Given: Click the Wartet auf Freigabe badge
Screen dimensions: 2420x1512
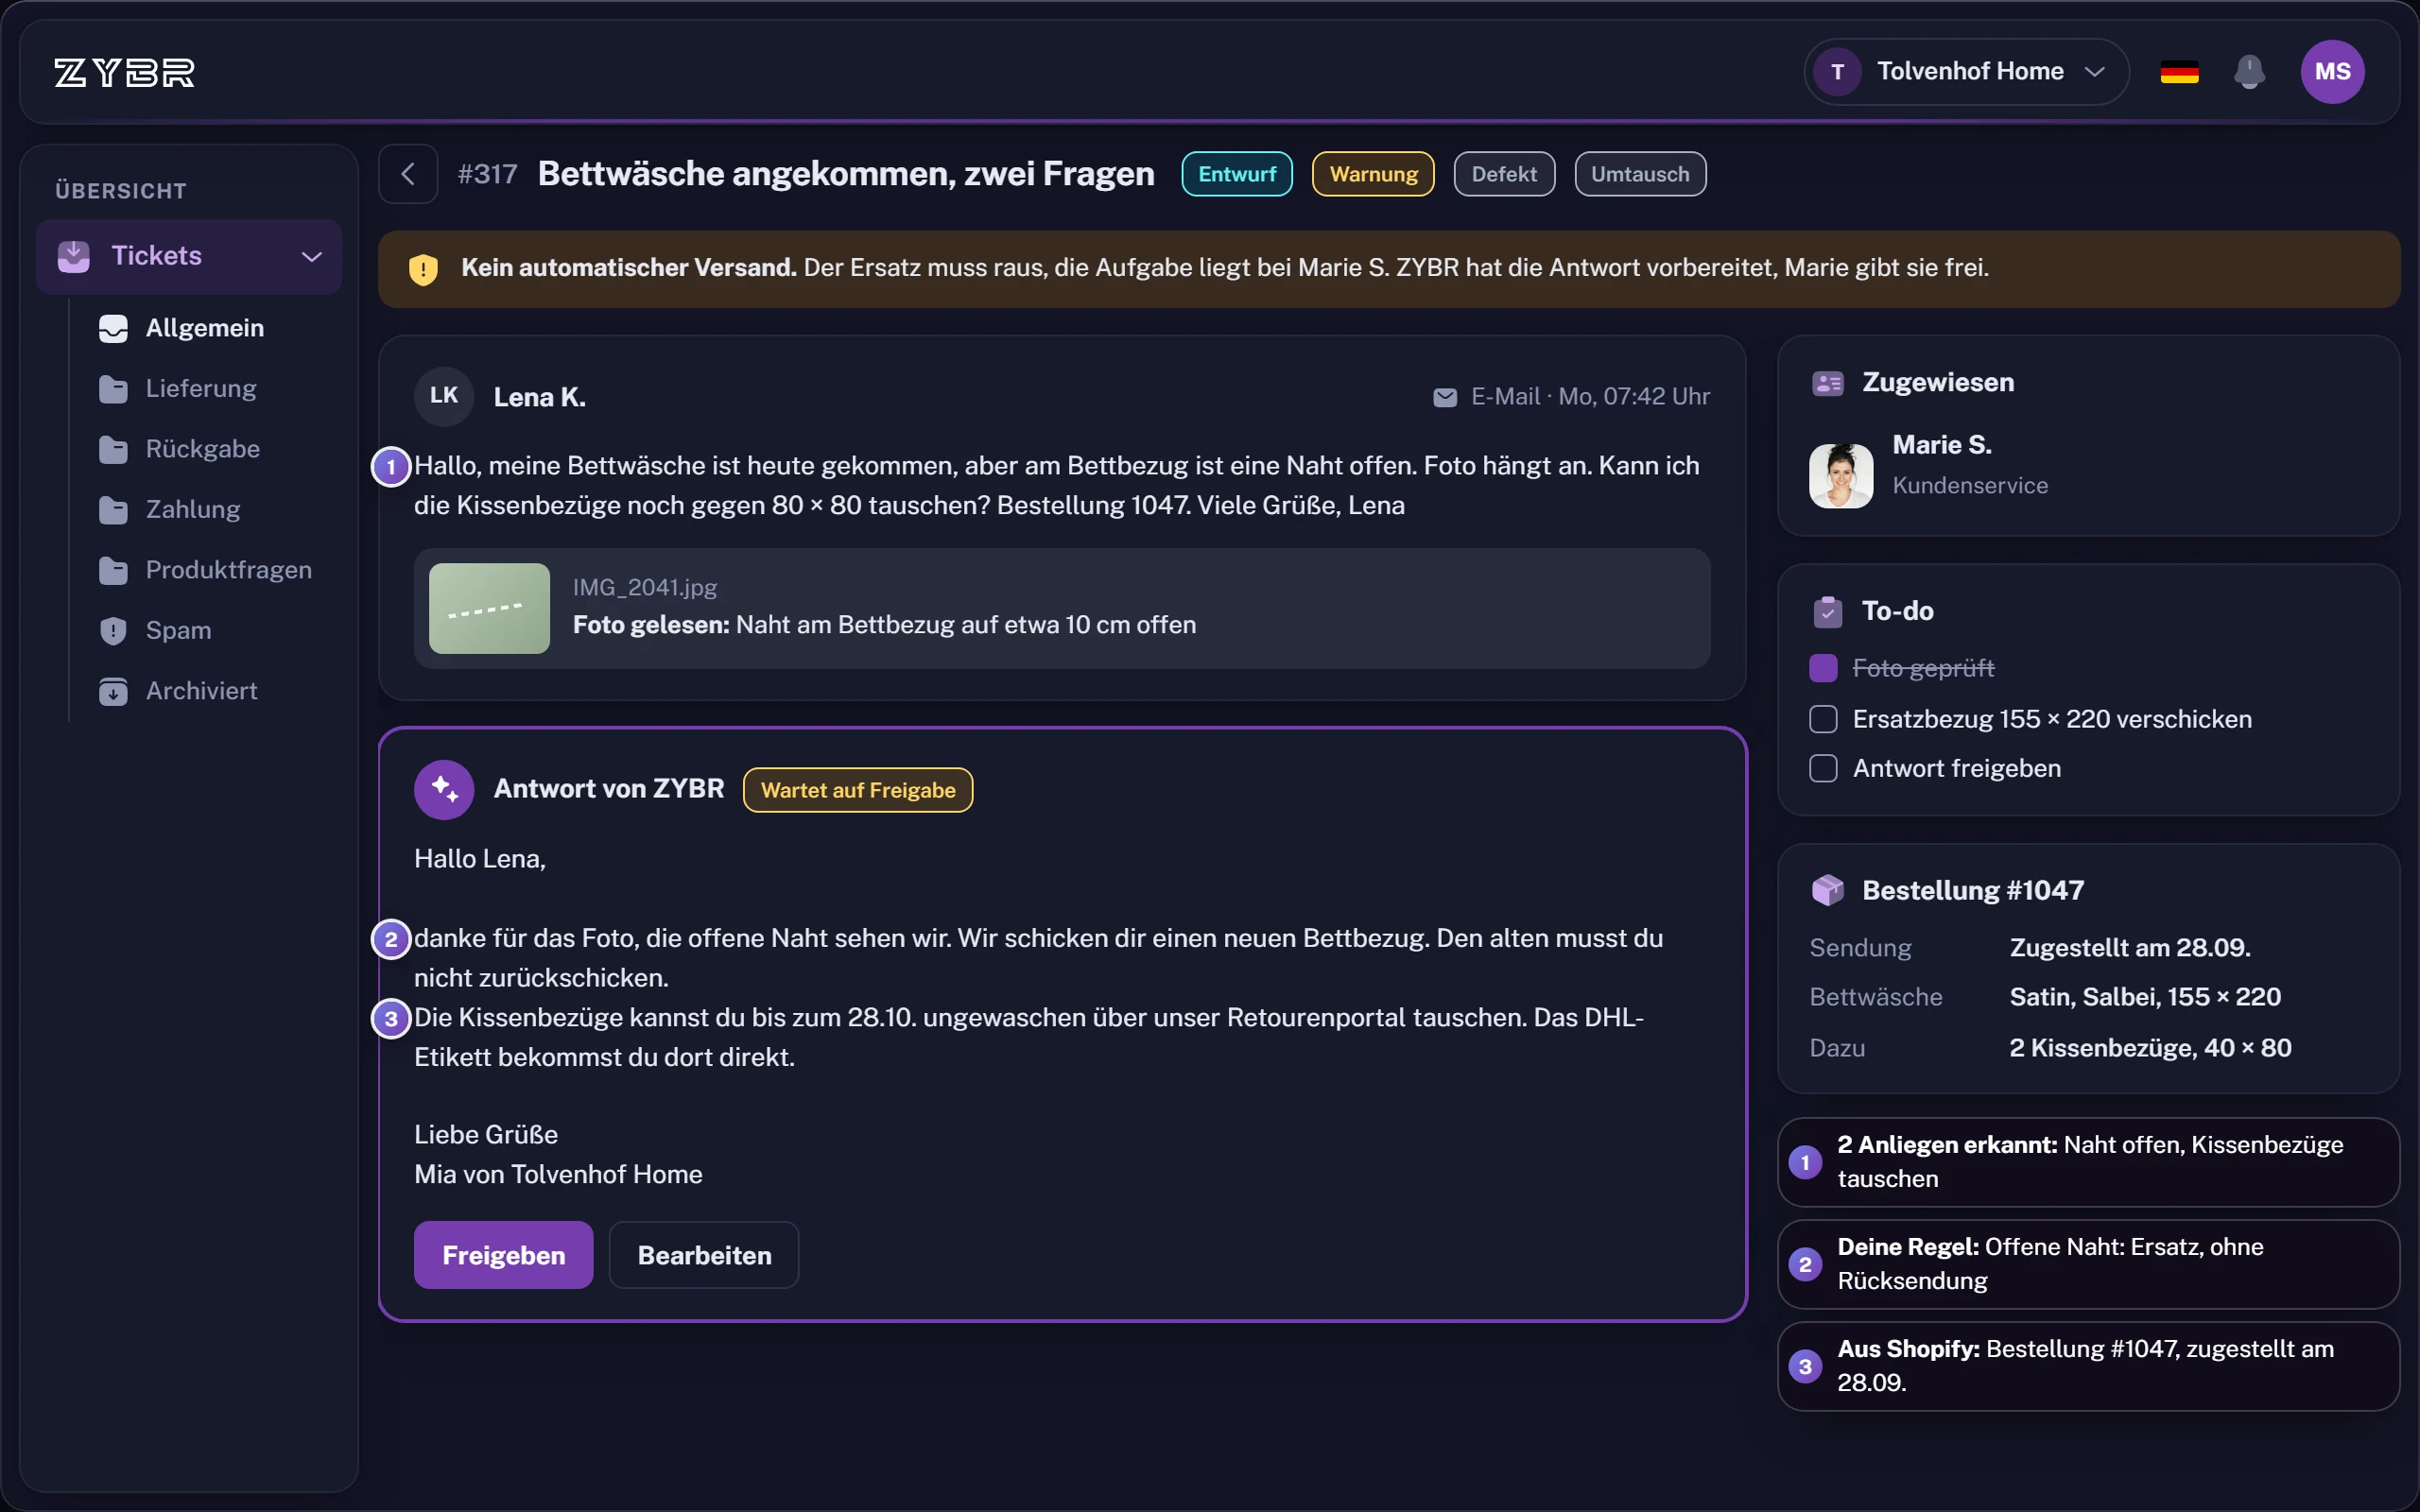Looking at the screenshot, I should (858, 790).
